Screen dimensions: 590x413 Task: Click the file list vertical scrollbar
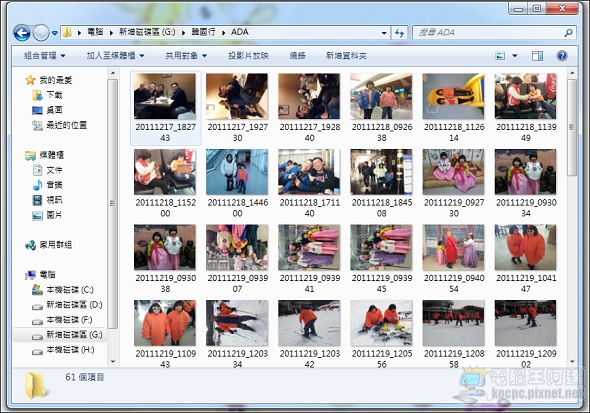(572, 216)
